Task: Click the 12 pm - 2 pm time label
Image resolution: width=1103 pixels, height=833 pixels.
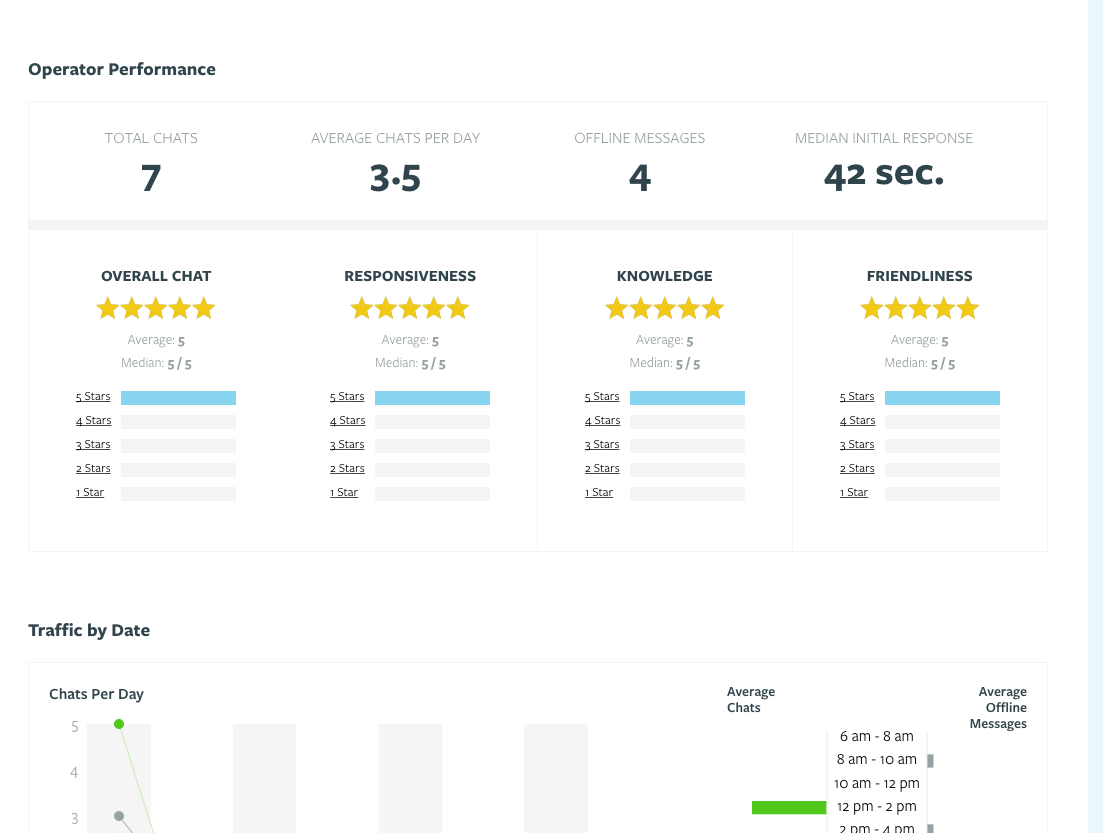Action: pyautogui.click(x=876, y=807)
